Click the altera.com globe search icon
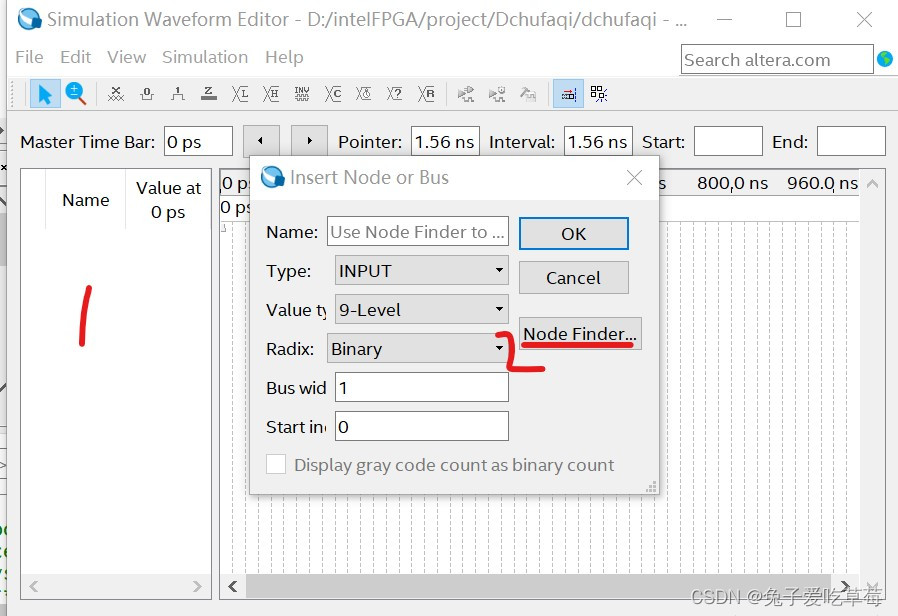898x616 pixels. (x=885, y=58)
